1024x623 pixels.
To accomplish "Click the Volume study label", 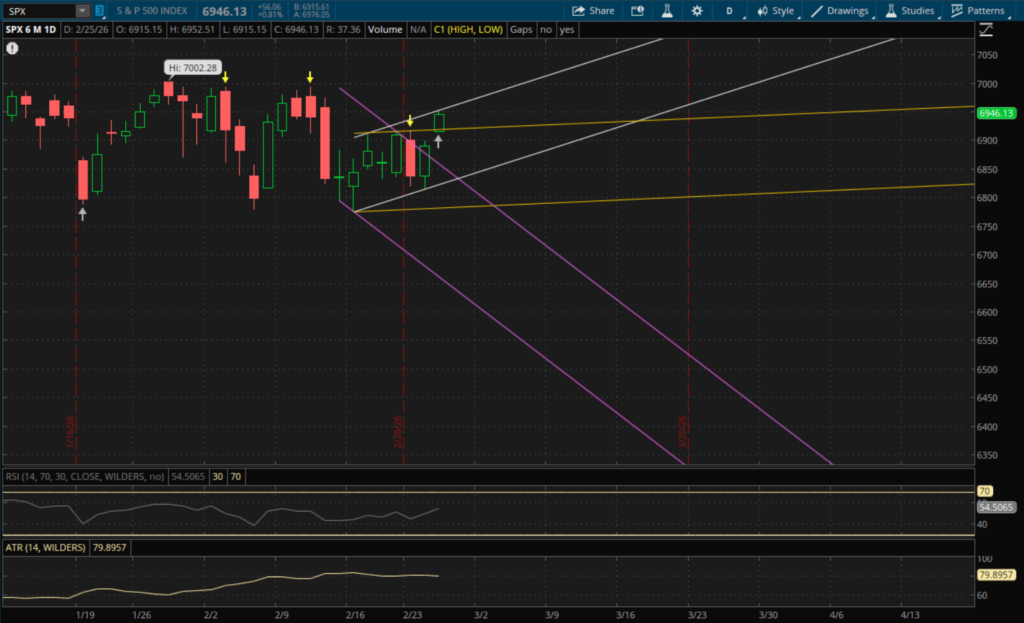I will [384, 30].
